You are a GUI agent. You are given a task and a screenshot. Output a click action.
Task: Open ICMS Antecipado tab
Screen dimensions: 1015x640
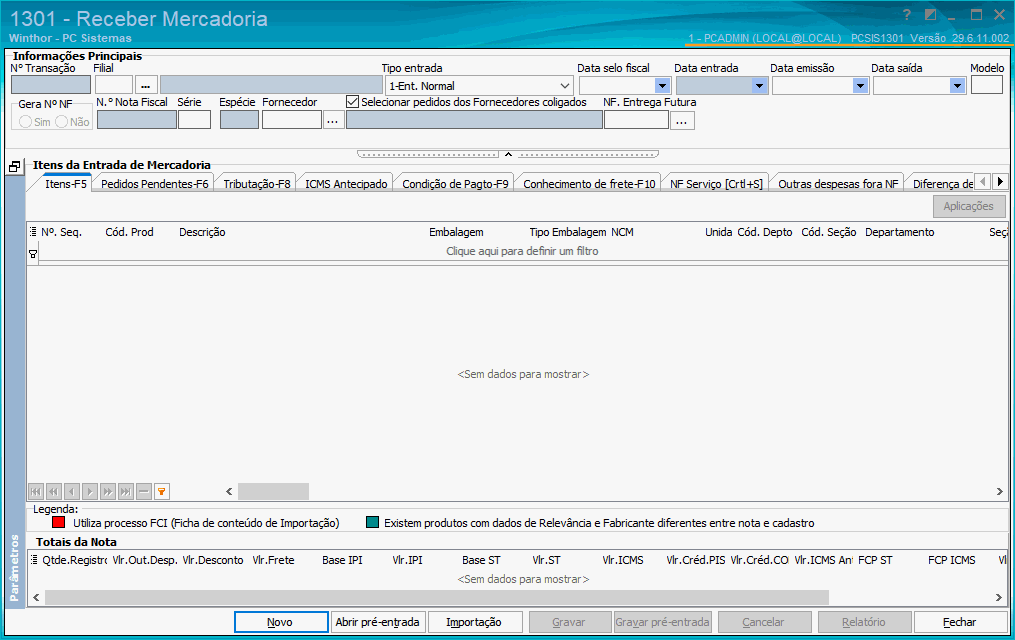(346, 184)
